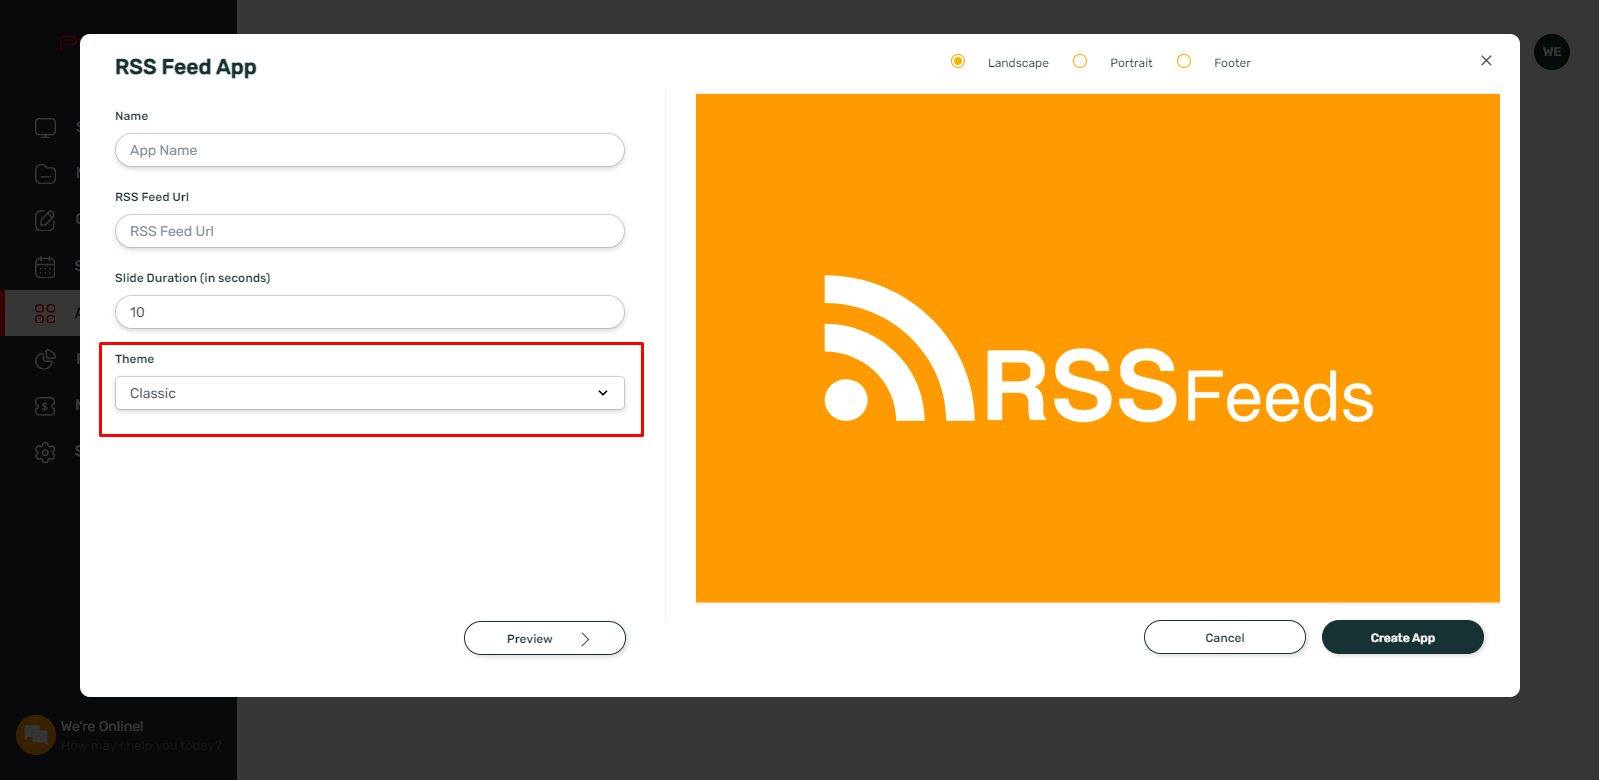This screenshot has height=780, width=1599.
Task: Click the Preview button
Action: [545, 638]
